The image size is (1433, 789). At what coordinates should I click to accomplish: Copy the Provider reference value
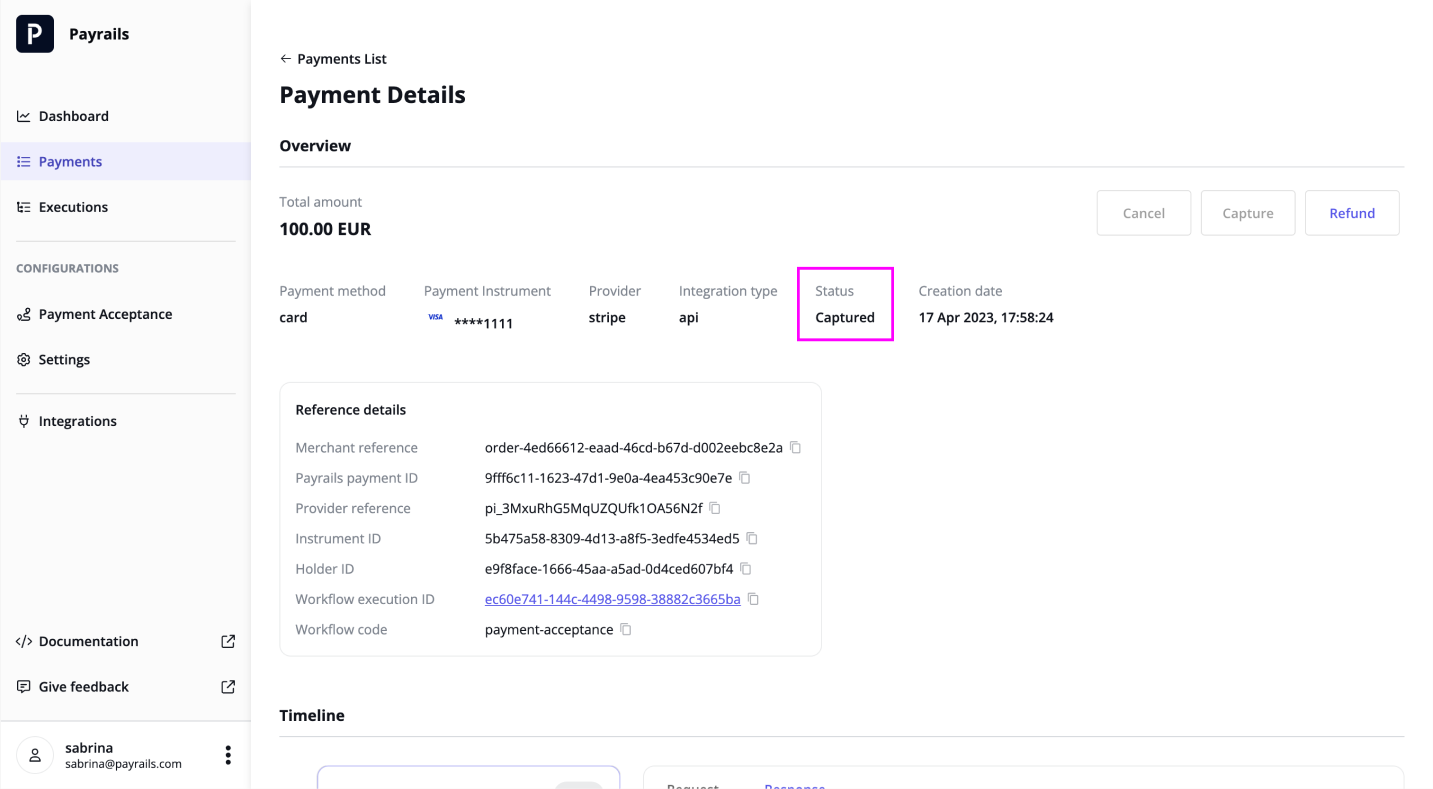pyautogui.click(x=715, y=508)
